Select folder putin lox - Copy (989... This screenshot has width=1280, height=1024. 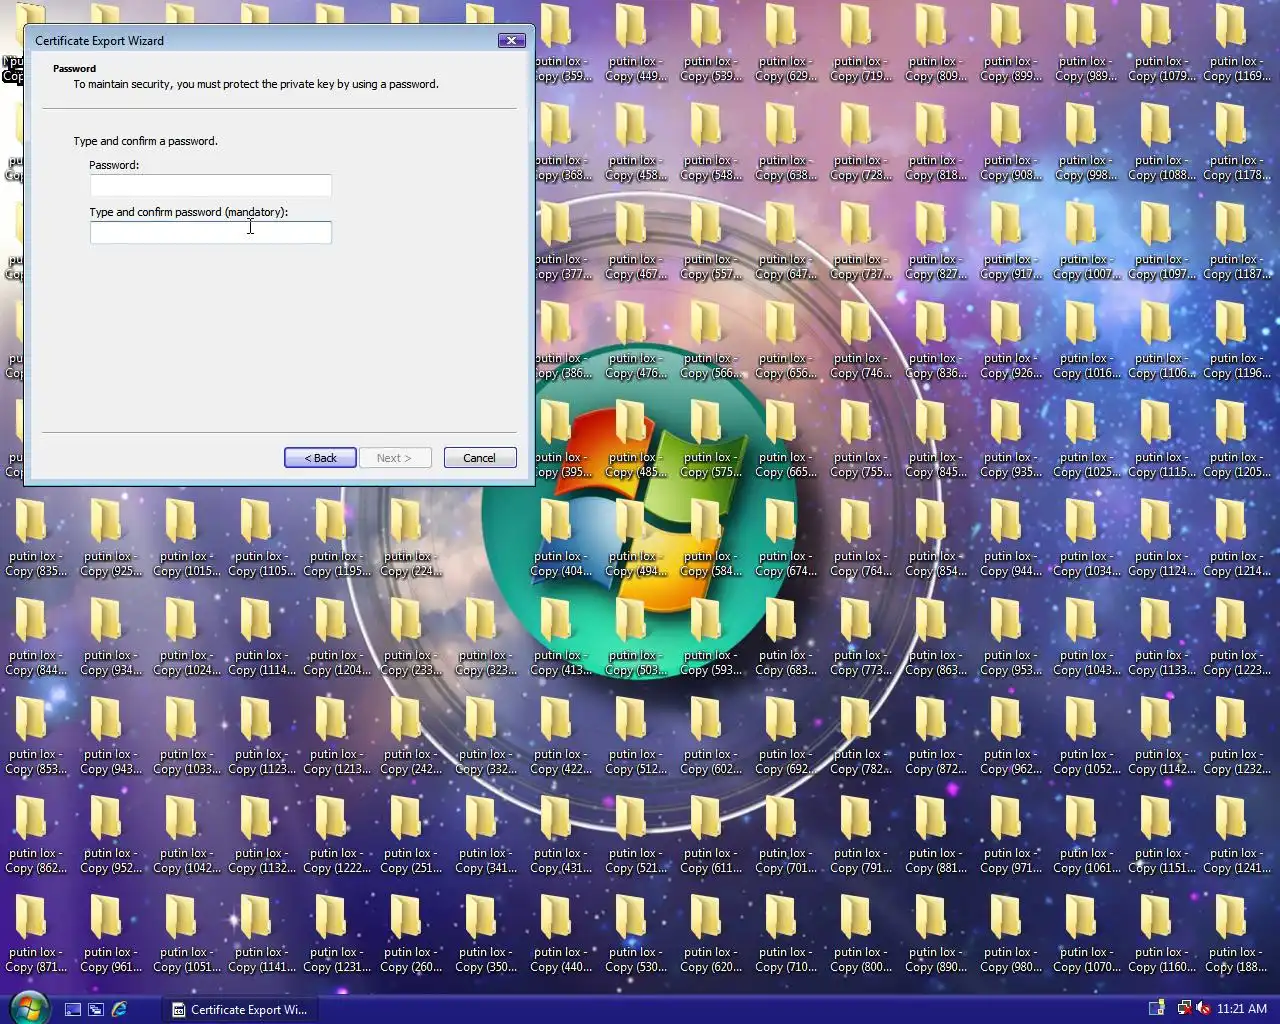point(1086,44)
